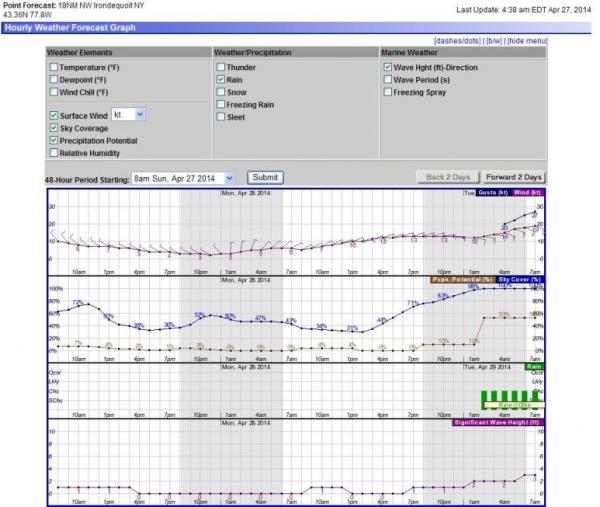Enable the Wave Period (s) checkbox

point(387,79)
